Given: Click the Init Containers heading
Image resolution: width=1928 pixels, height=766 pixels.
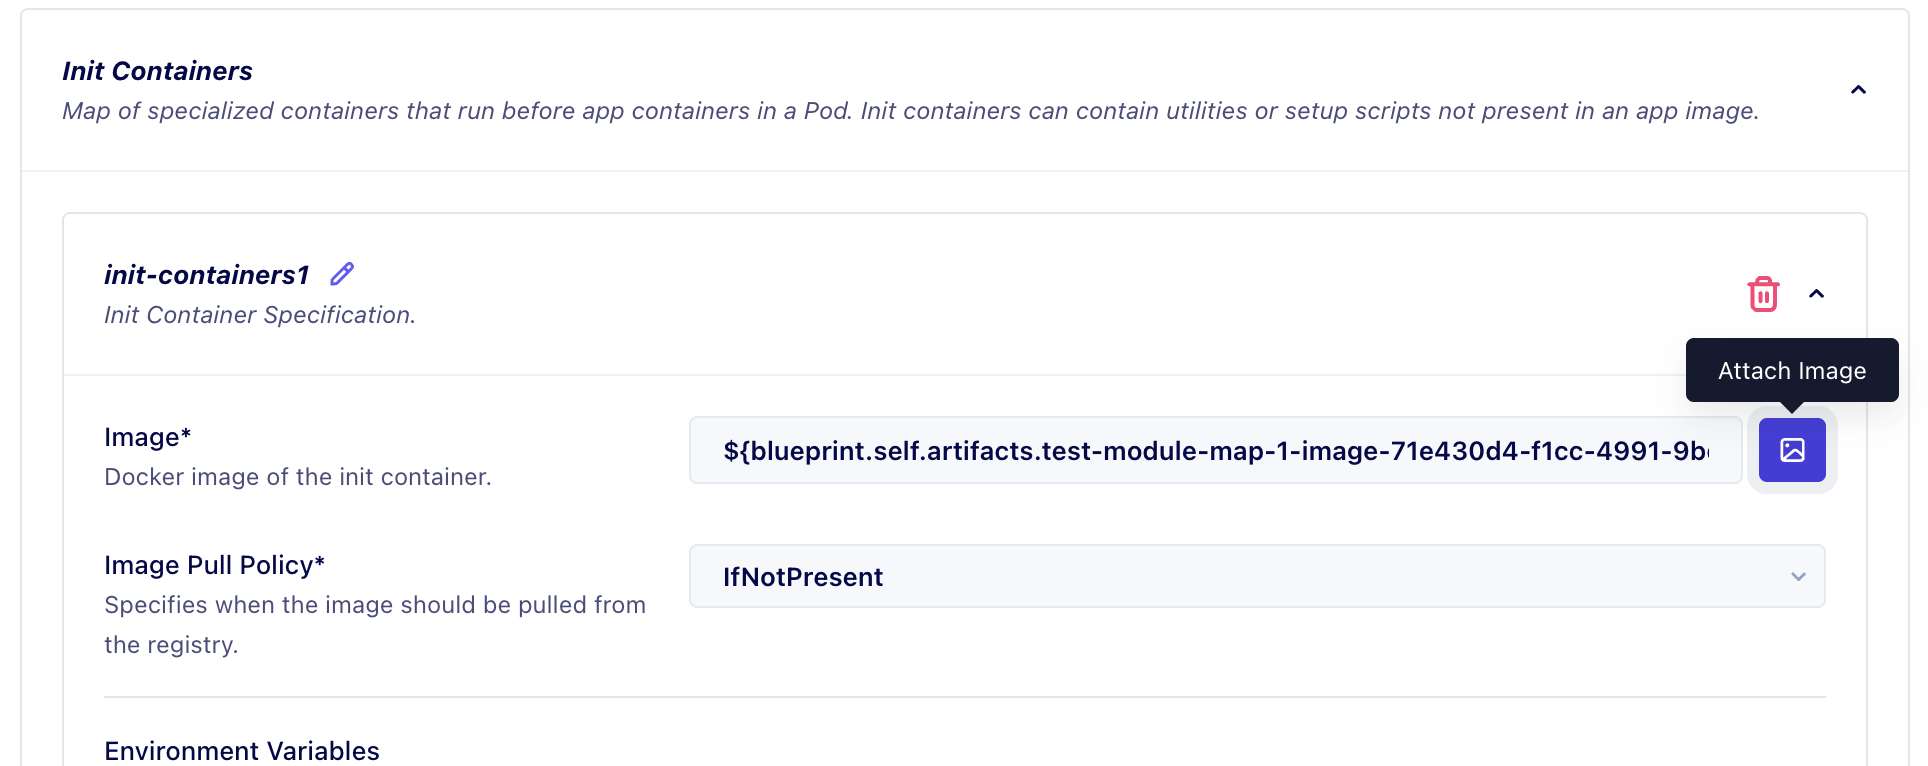Looking at the screenshot, I should pyautogui.click(x=157, y=71).
